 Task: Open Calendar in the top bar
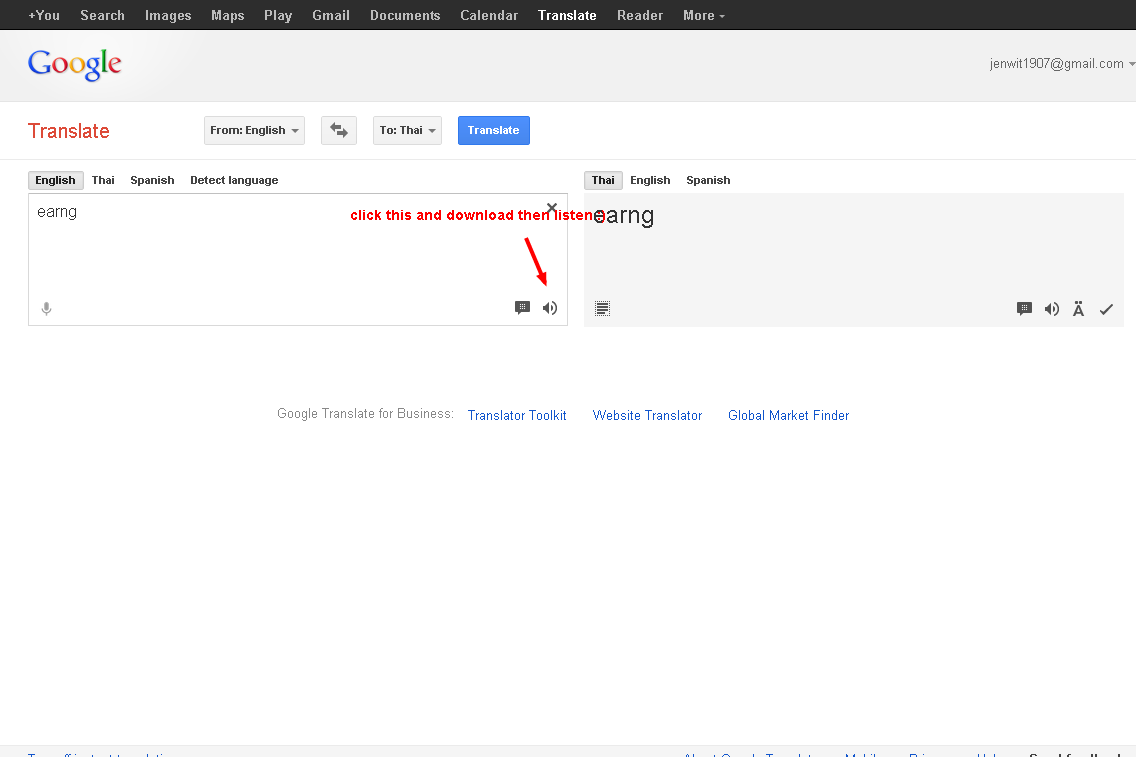(489, 15)
